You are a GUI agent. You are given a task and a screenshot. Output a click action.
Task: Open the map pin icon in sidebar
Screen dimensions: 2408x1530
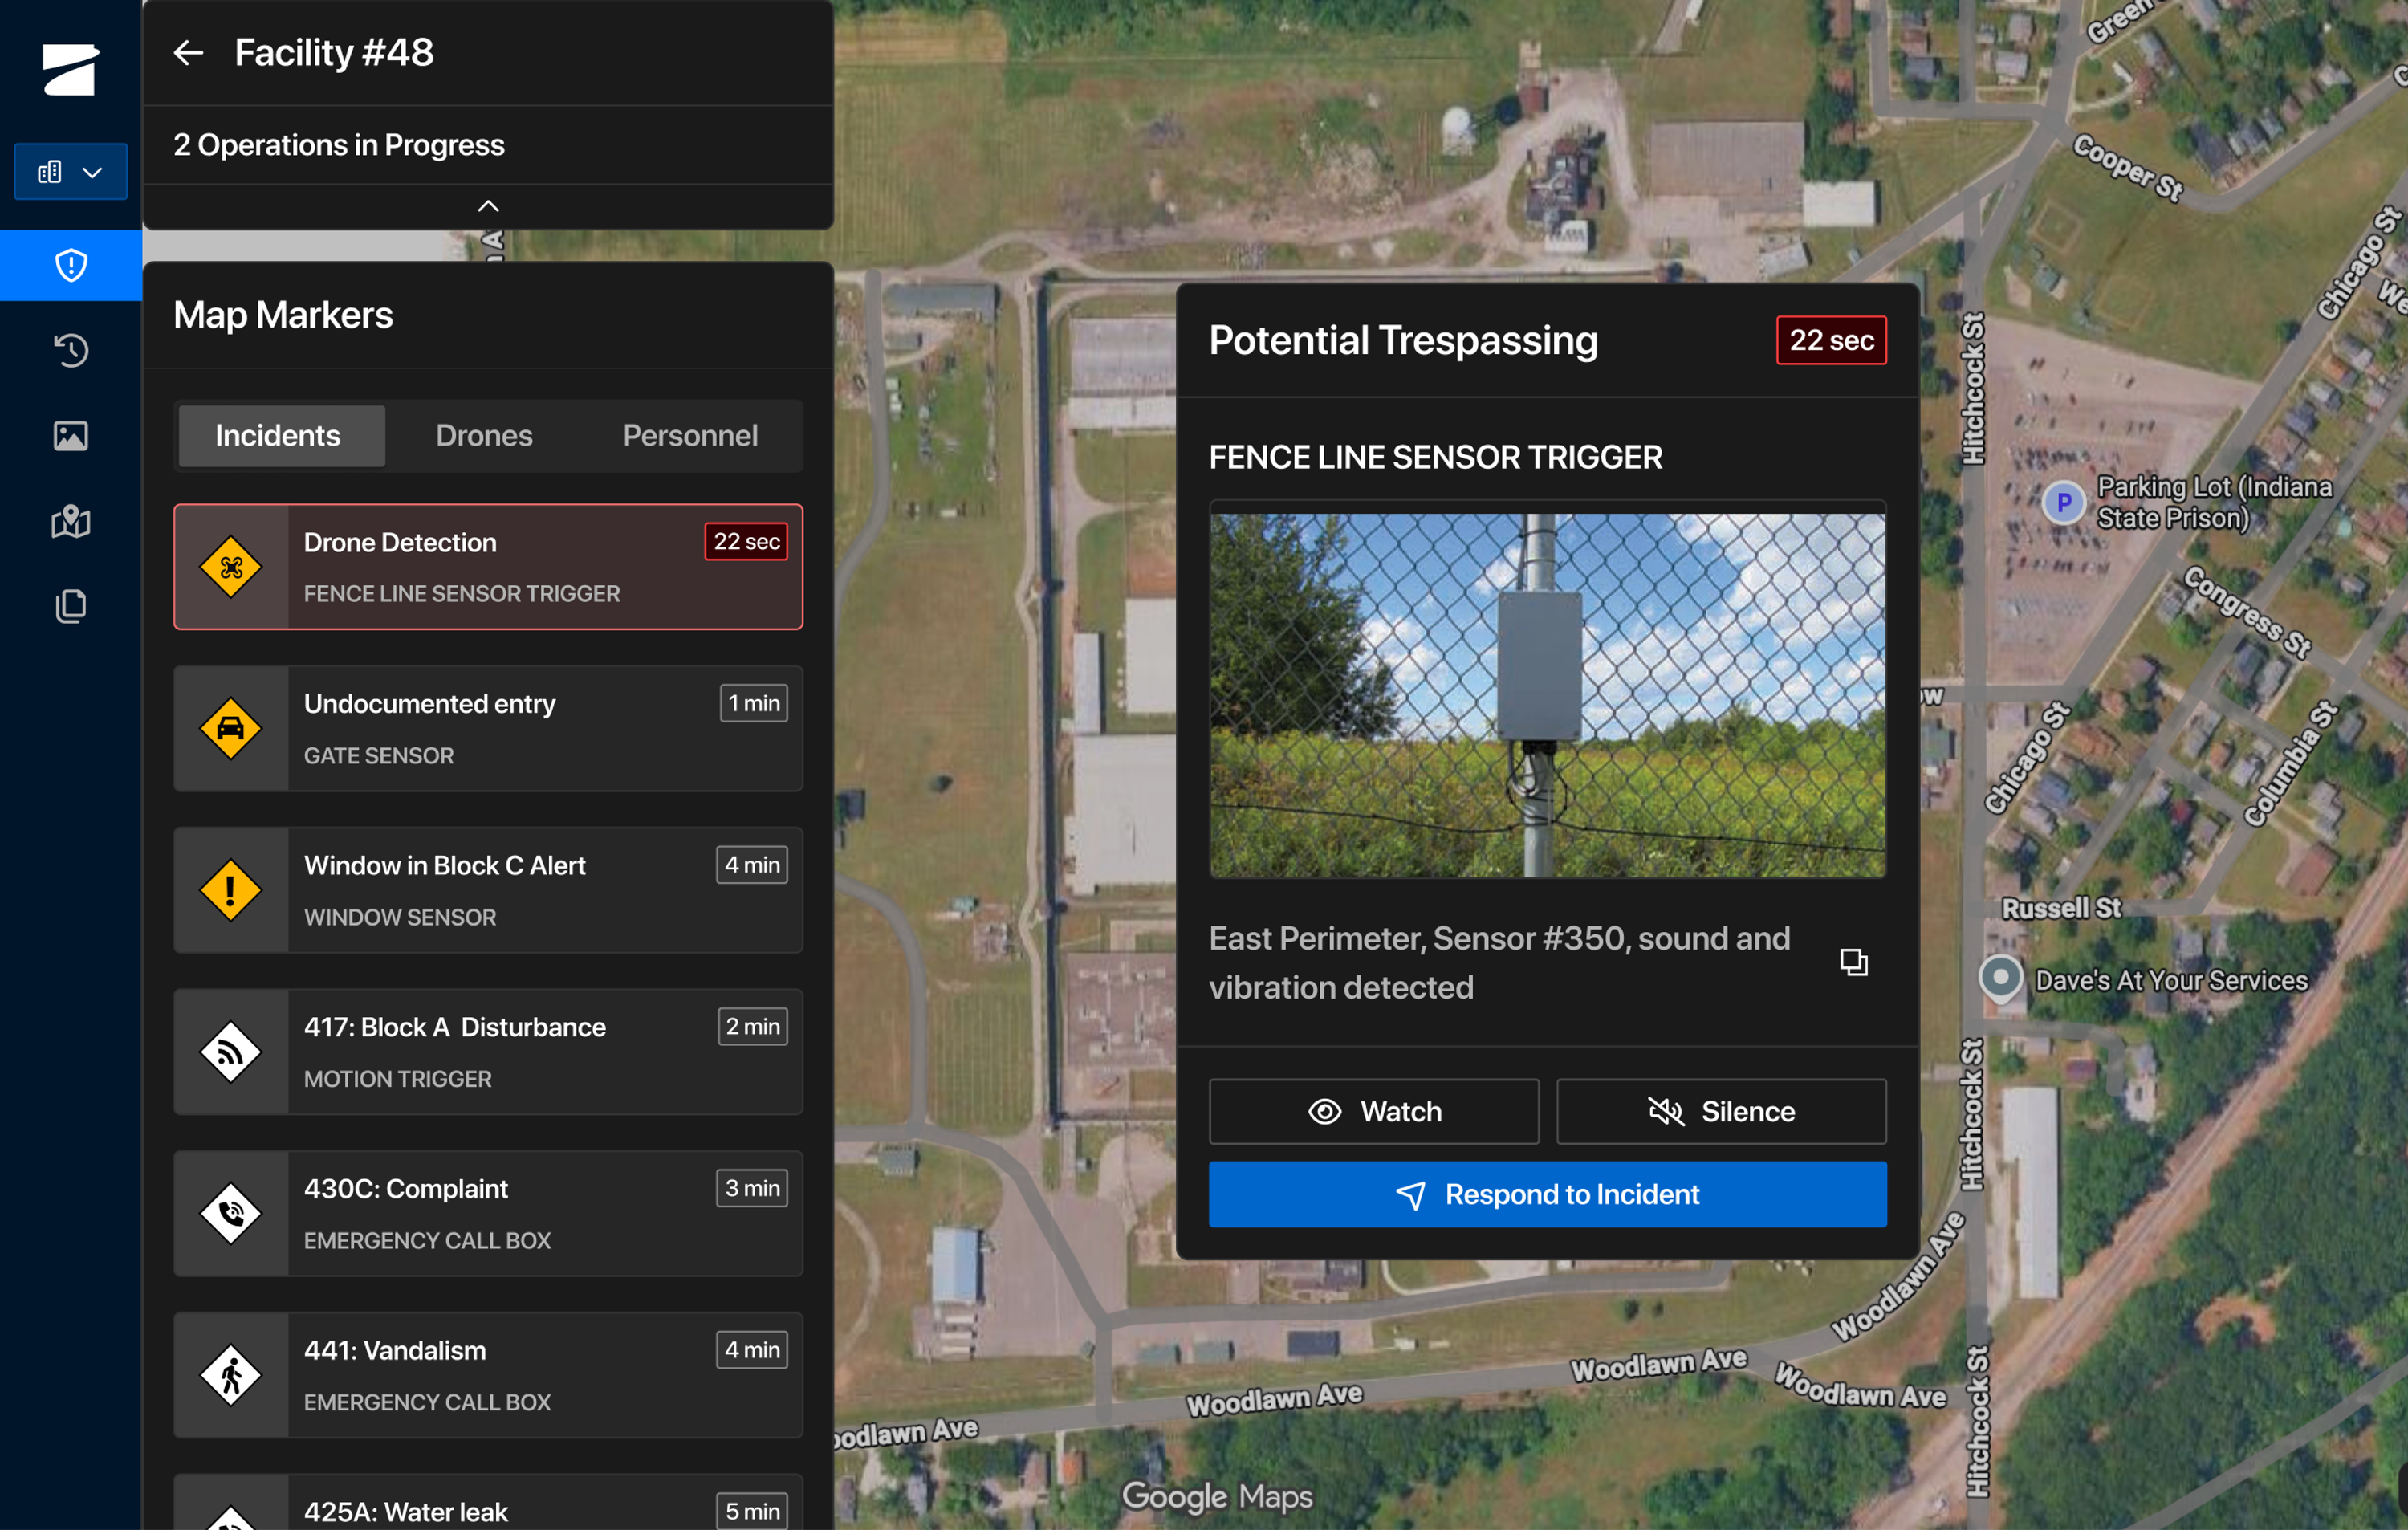[x=71, y=521]
